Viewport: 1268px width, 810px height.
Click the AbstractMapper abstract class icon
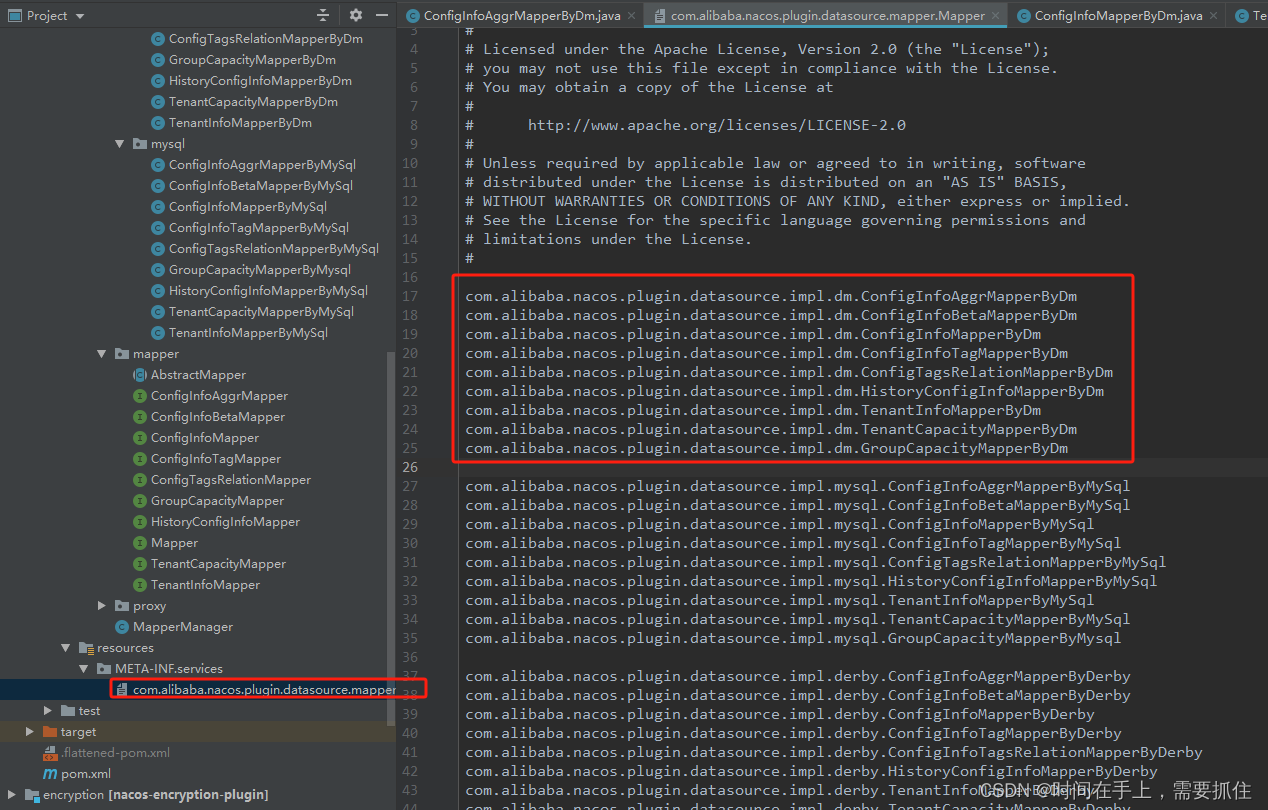point(140,375)
